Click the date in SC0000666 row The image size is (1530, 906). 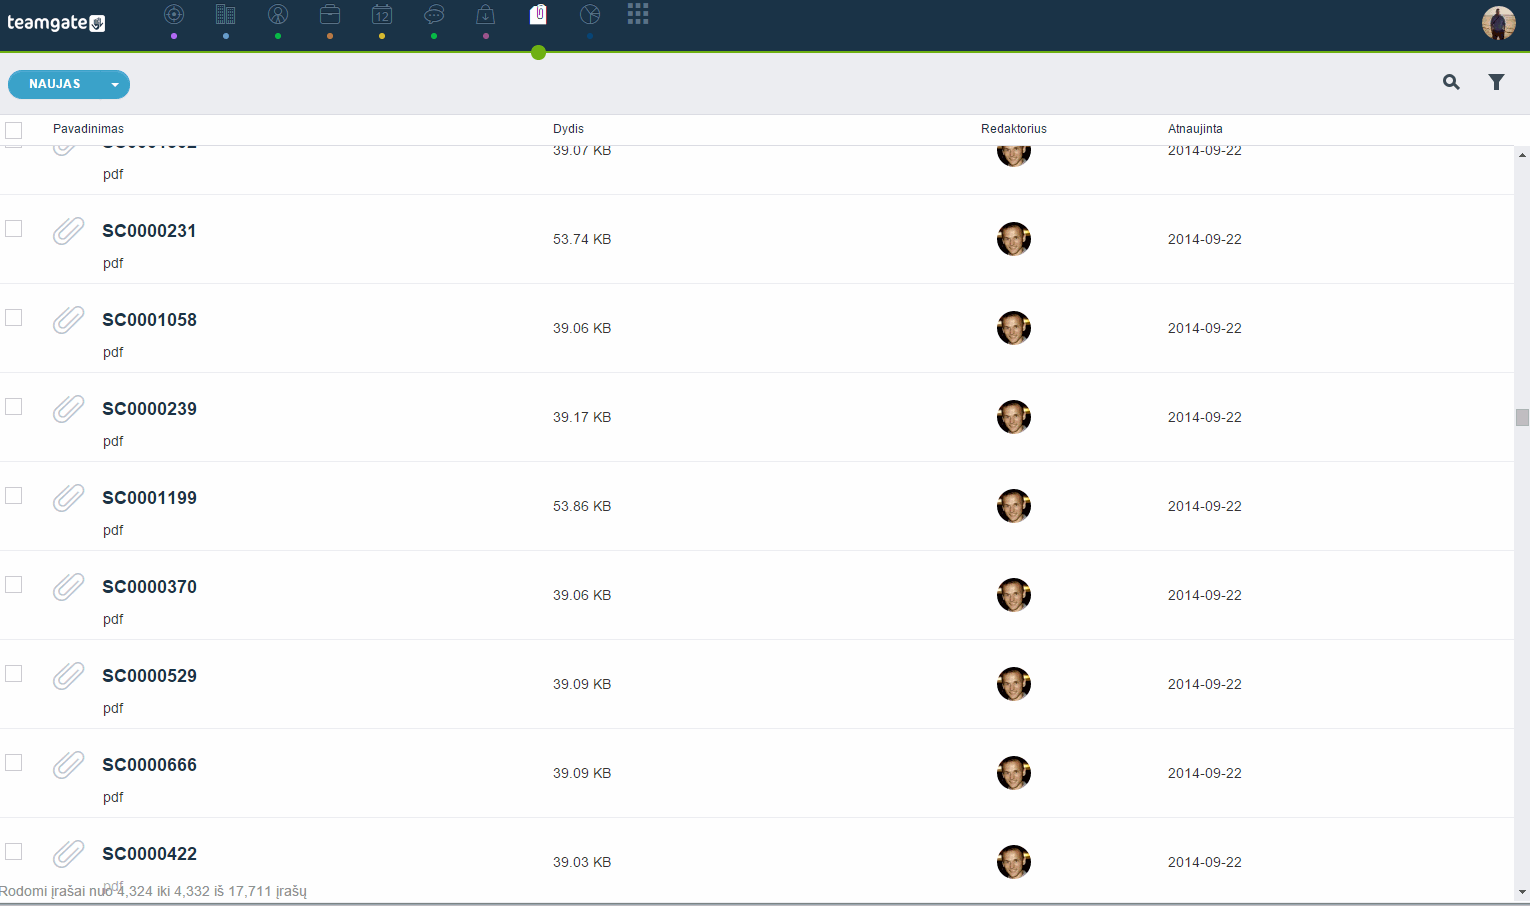pos(1205,773)
